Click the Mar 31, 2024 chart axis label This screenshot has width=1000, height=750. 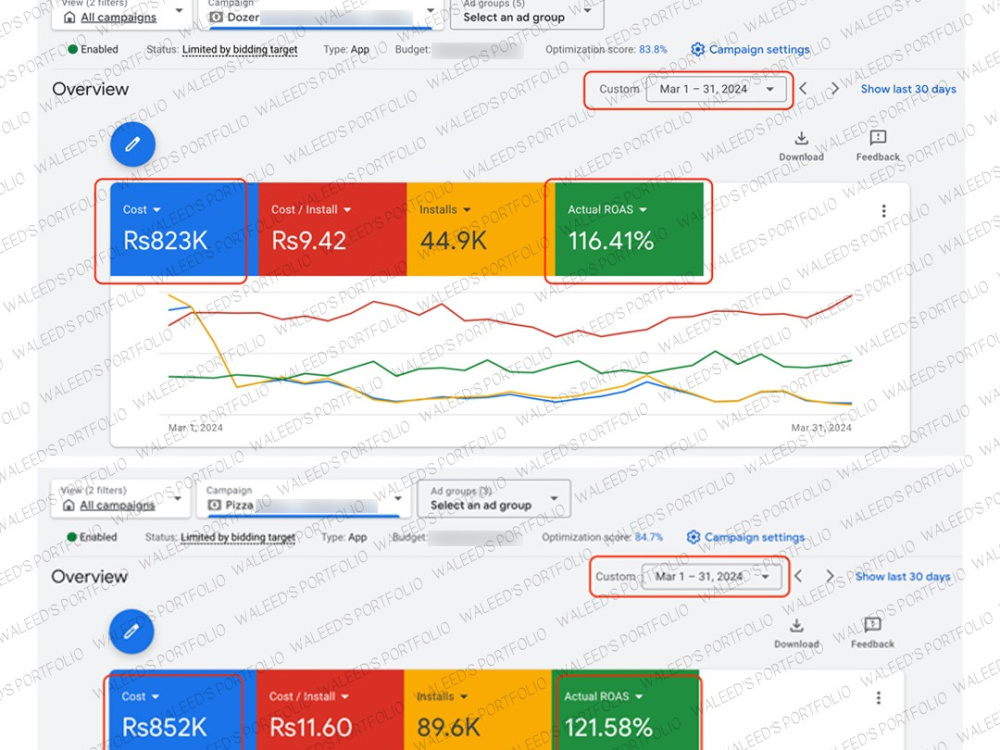(821, 428)
